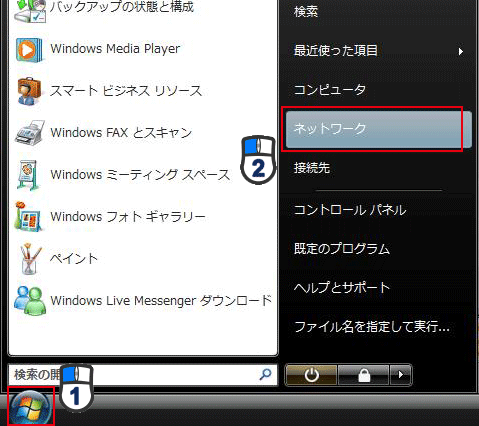The height and width of the screenshot is (426, 479).
Task: Open the ペイント brush cup icon
Action: [x=30, y=259]
